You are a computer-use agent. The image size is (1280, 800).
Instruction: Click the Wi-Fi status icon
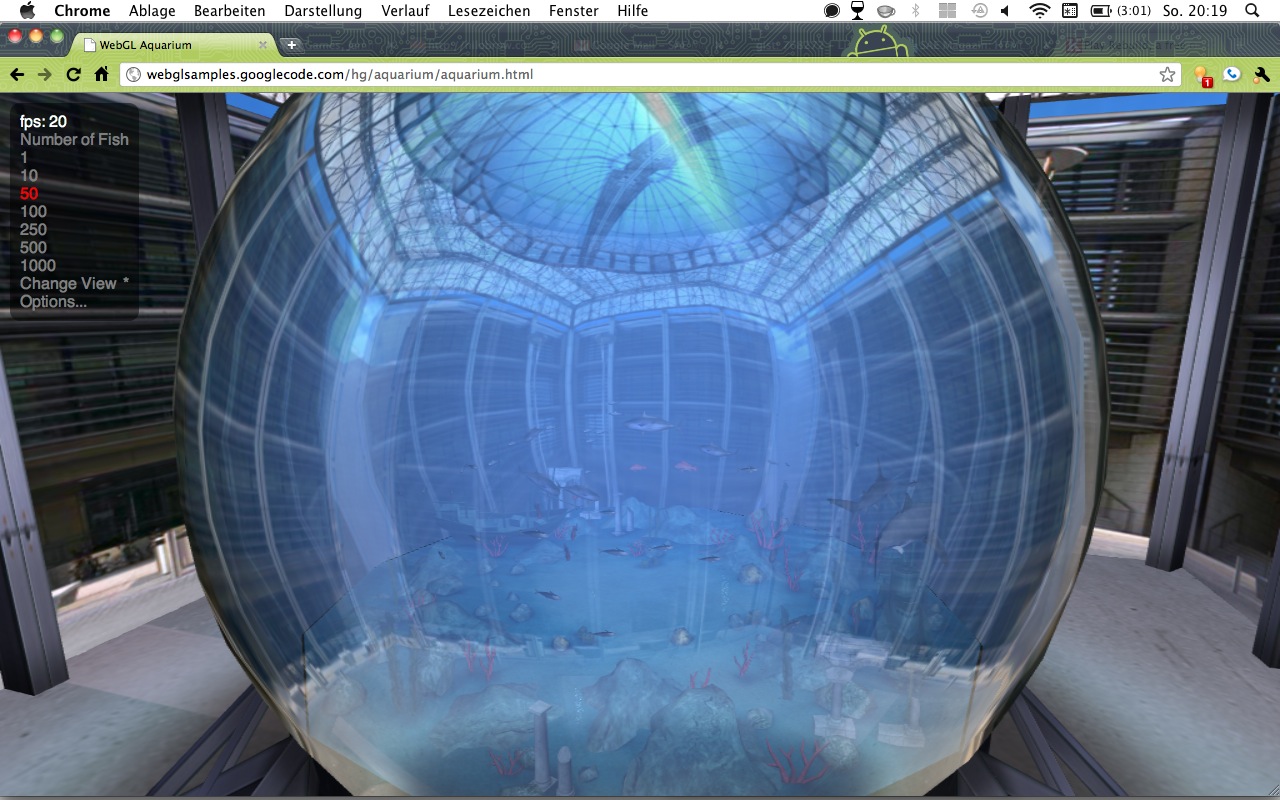pyautogui.click(x=1040, y=11)
